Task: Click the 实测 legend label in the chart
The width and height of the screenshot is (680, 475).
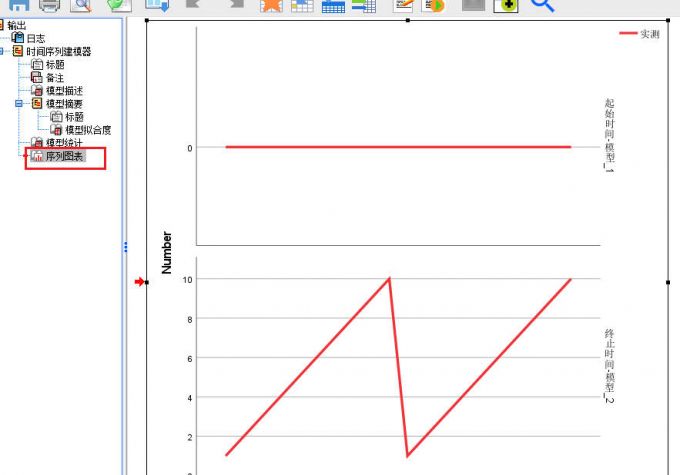Action: point(650,34)
